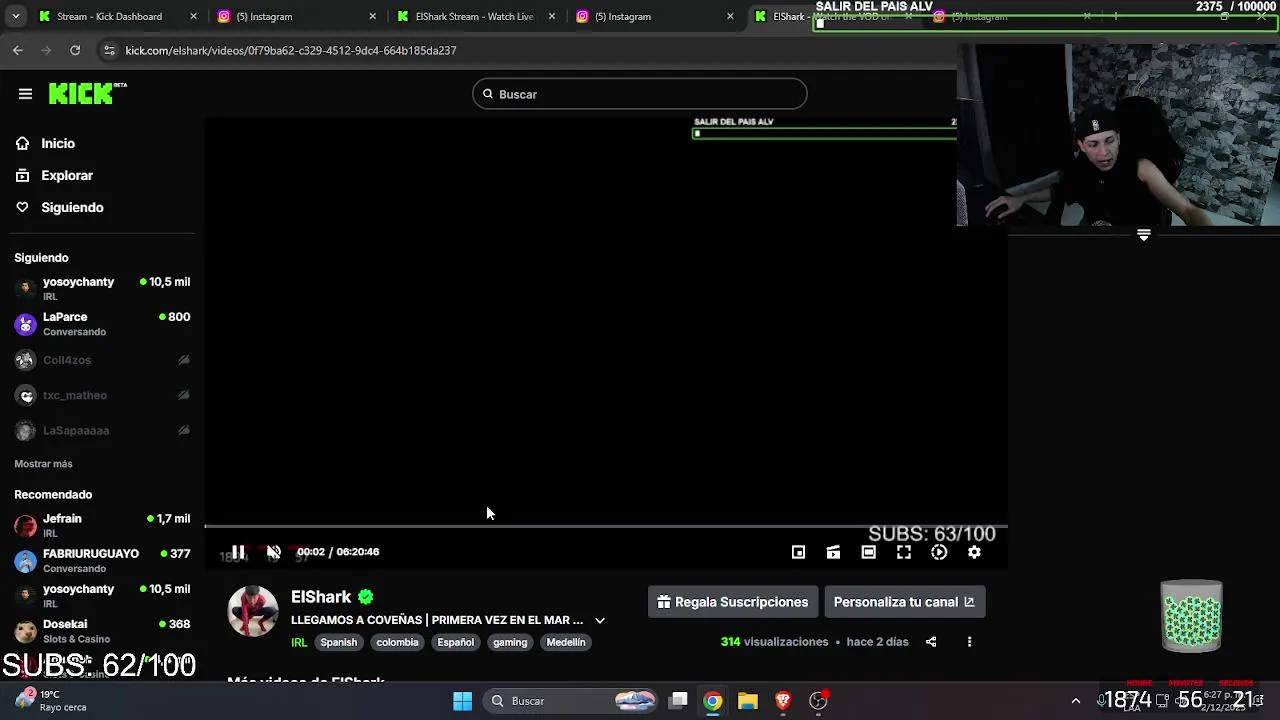The width and height of the screenshot is (1280, 720).
Task: Open the browser tab search dropdown
Action: point(15,16)
